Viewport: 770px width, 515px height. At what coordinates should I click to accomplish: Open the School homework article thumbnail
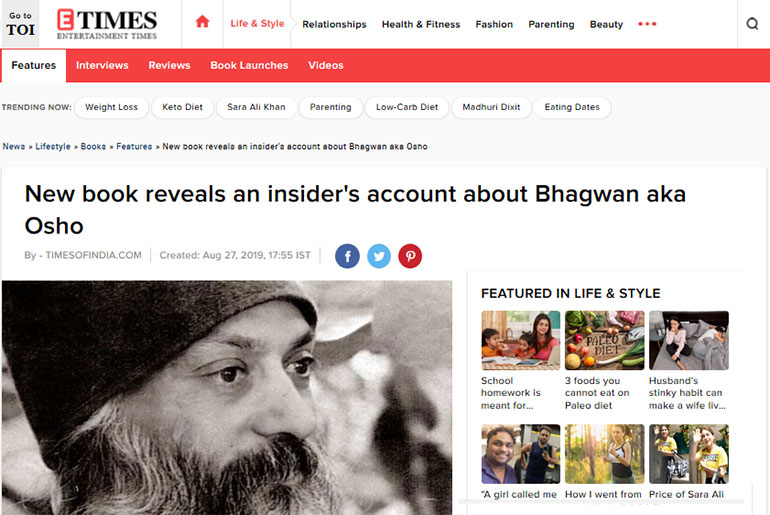521,340
